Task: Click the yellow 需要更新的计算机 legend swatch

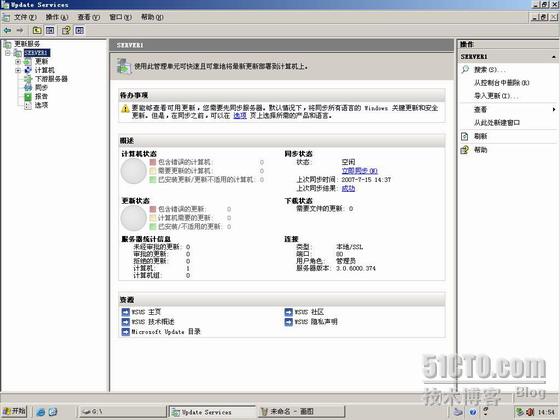Action: click(x=153, y=171)
